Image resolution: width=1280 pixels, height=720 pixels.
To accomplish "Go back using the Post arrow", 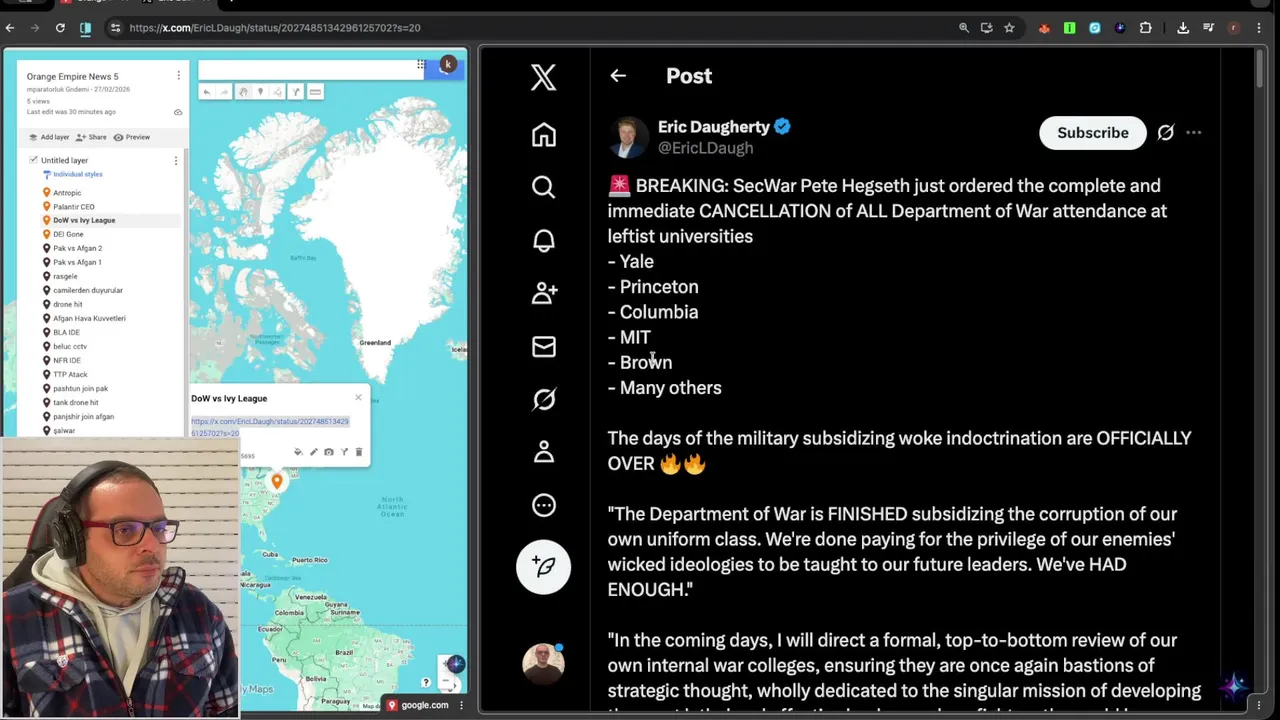I will 618,76.
